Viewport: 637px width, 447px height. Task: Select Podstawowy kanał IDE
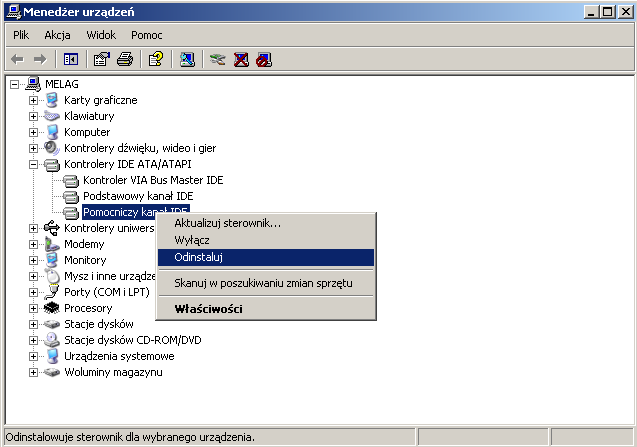[x=138, y=196]
